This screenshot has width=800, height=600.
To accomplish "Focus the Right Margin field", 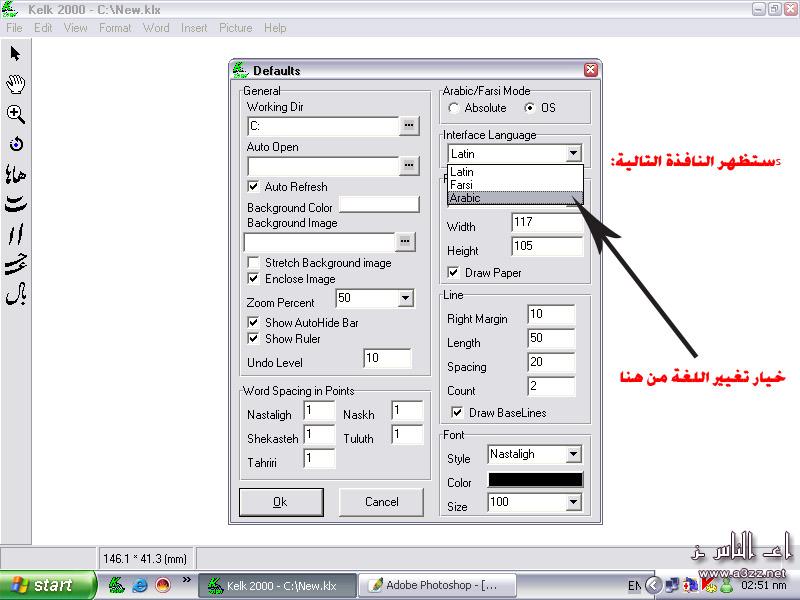I will click(552, 314).
